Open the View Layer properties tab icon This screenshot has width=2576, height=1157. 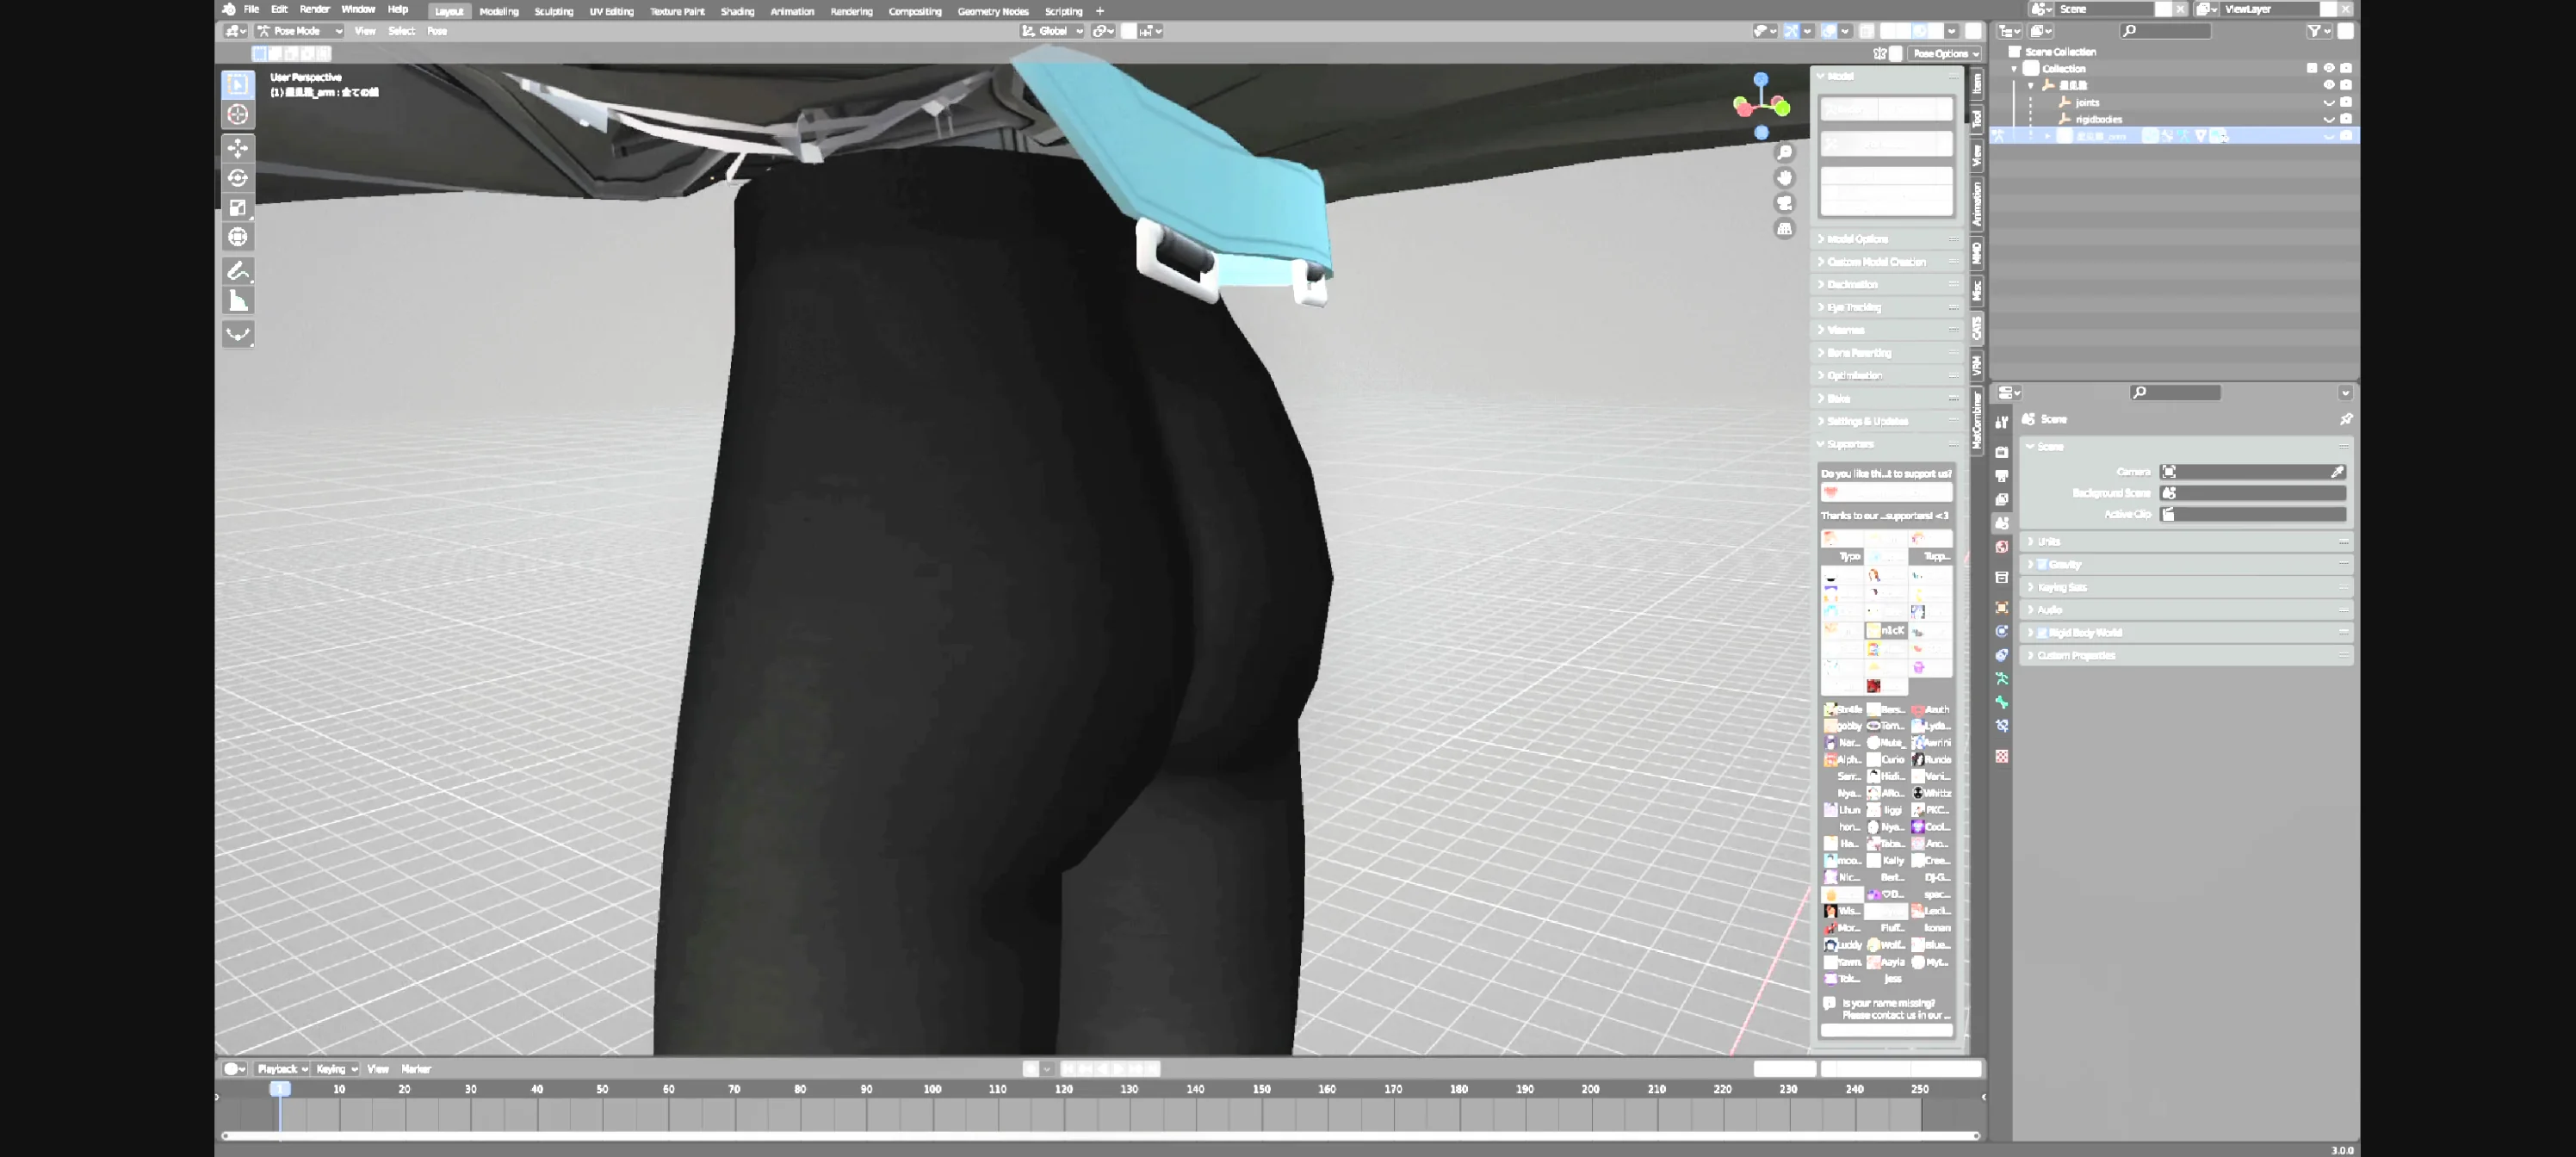click(x=2002, y=499)
